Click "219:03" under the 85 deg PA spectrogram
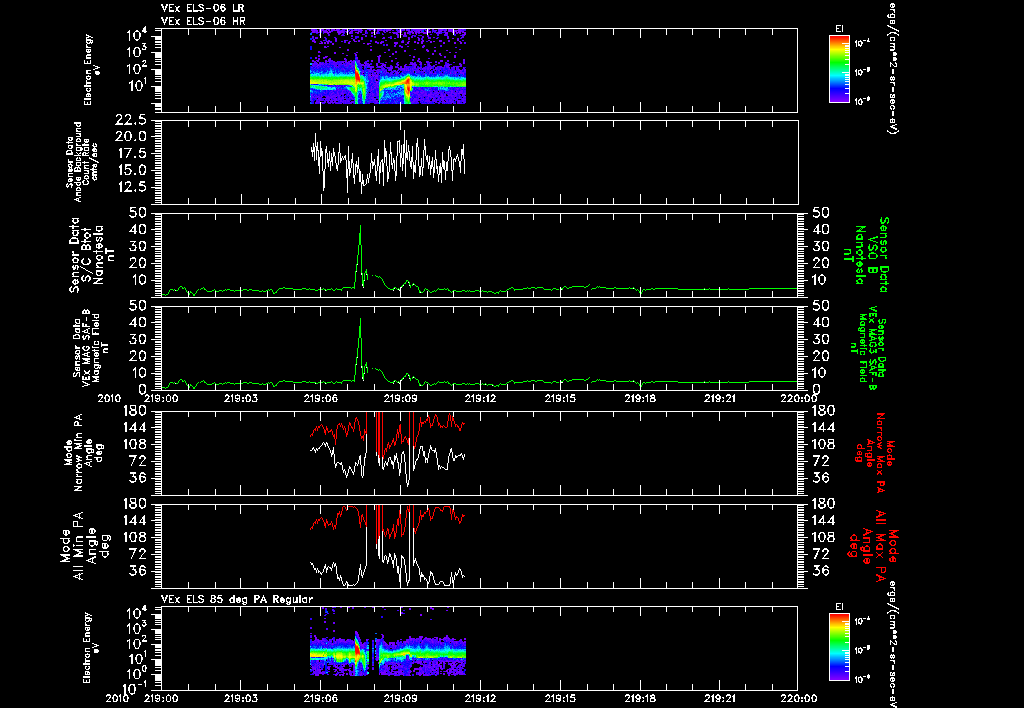This screenshot has width=1024, height=708. pyautogui.click(x=241, y=698)
